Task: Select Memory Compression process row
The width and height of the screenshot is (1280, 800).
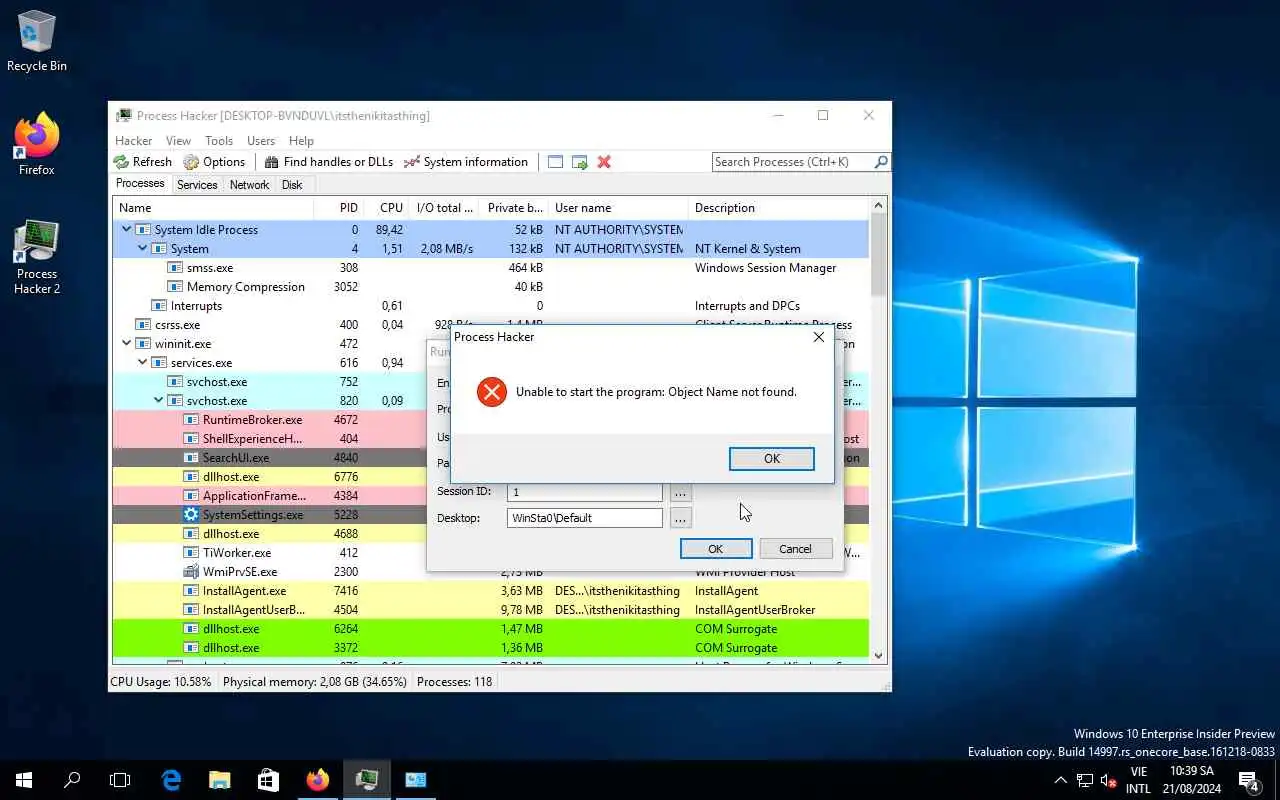Action: [x=491, y=286]
